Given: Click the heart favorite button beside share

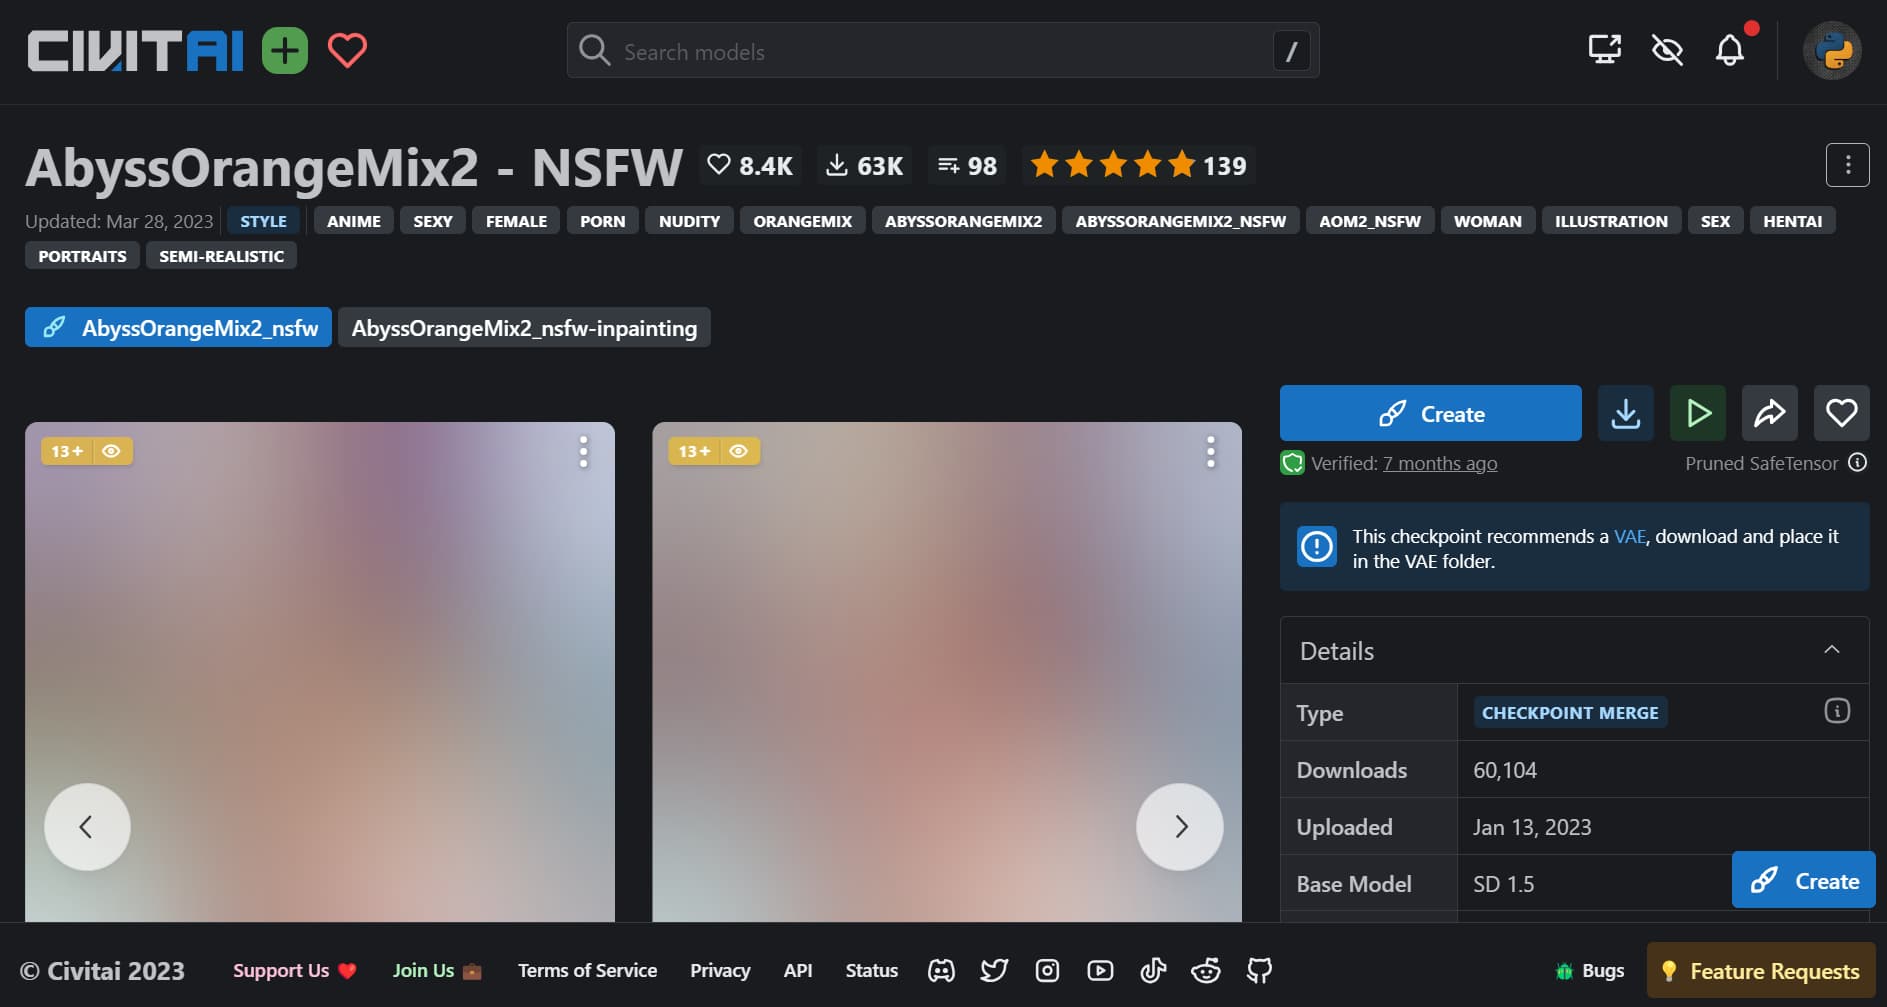Looking at the screenshot, I should coord(1841,413).
